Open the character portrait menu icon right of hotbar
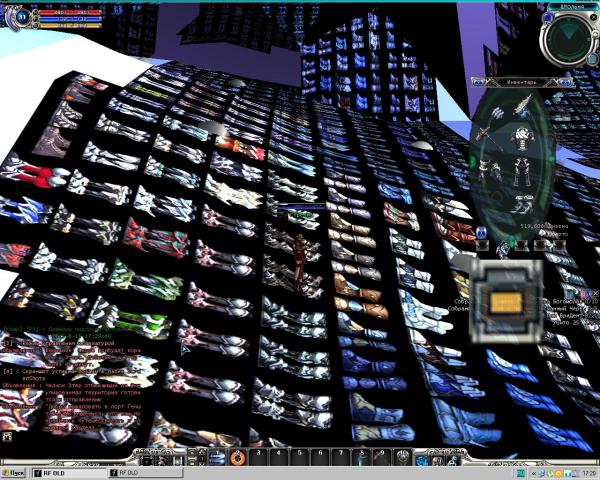 [x=438, y=460]
